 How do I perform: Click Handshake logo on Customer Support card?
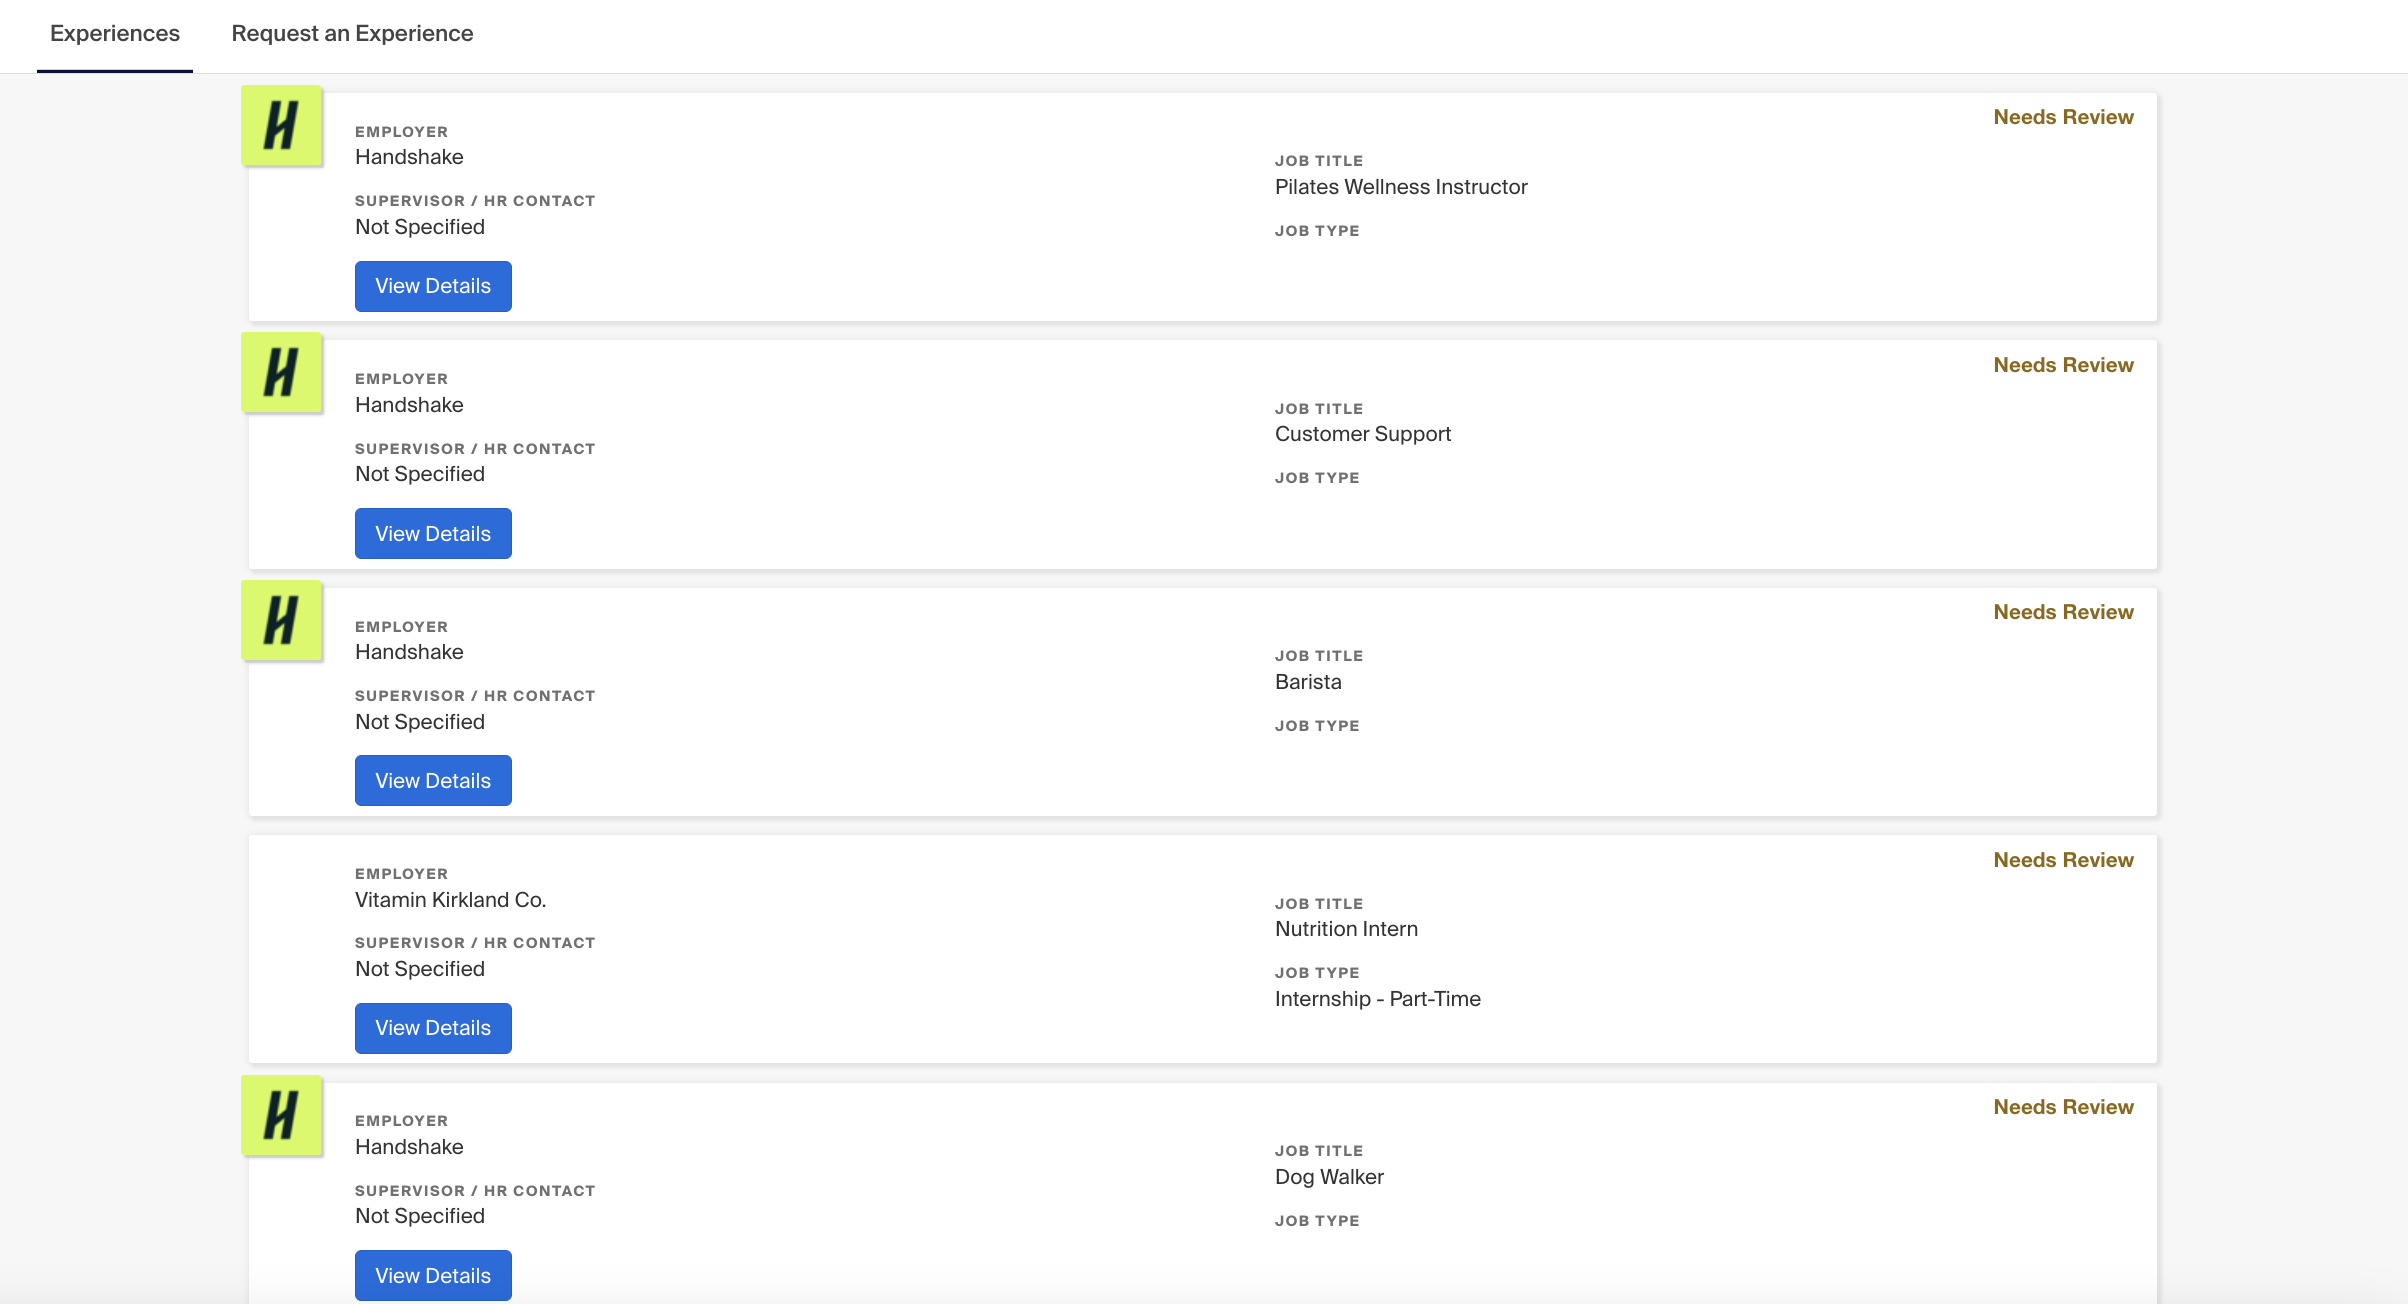282,372
